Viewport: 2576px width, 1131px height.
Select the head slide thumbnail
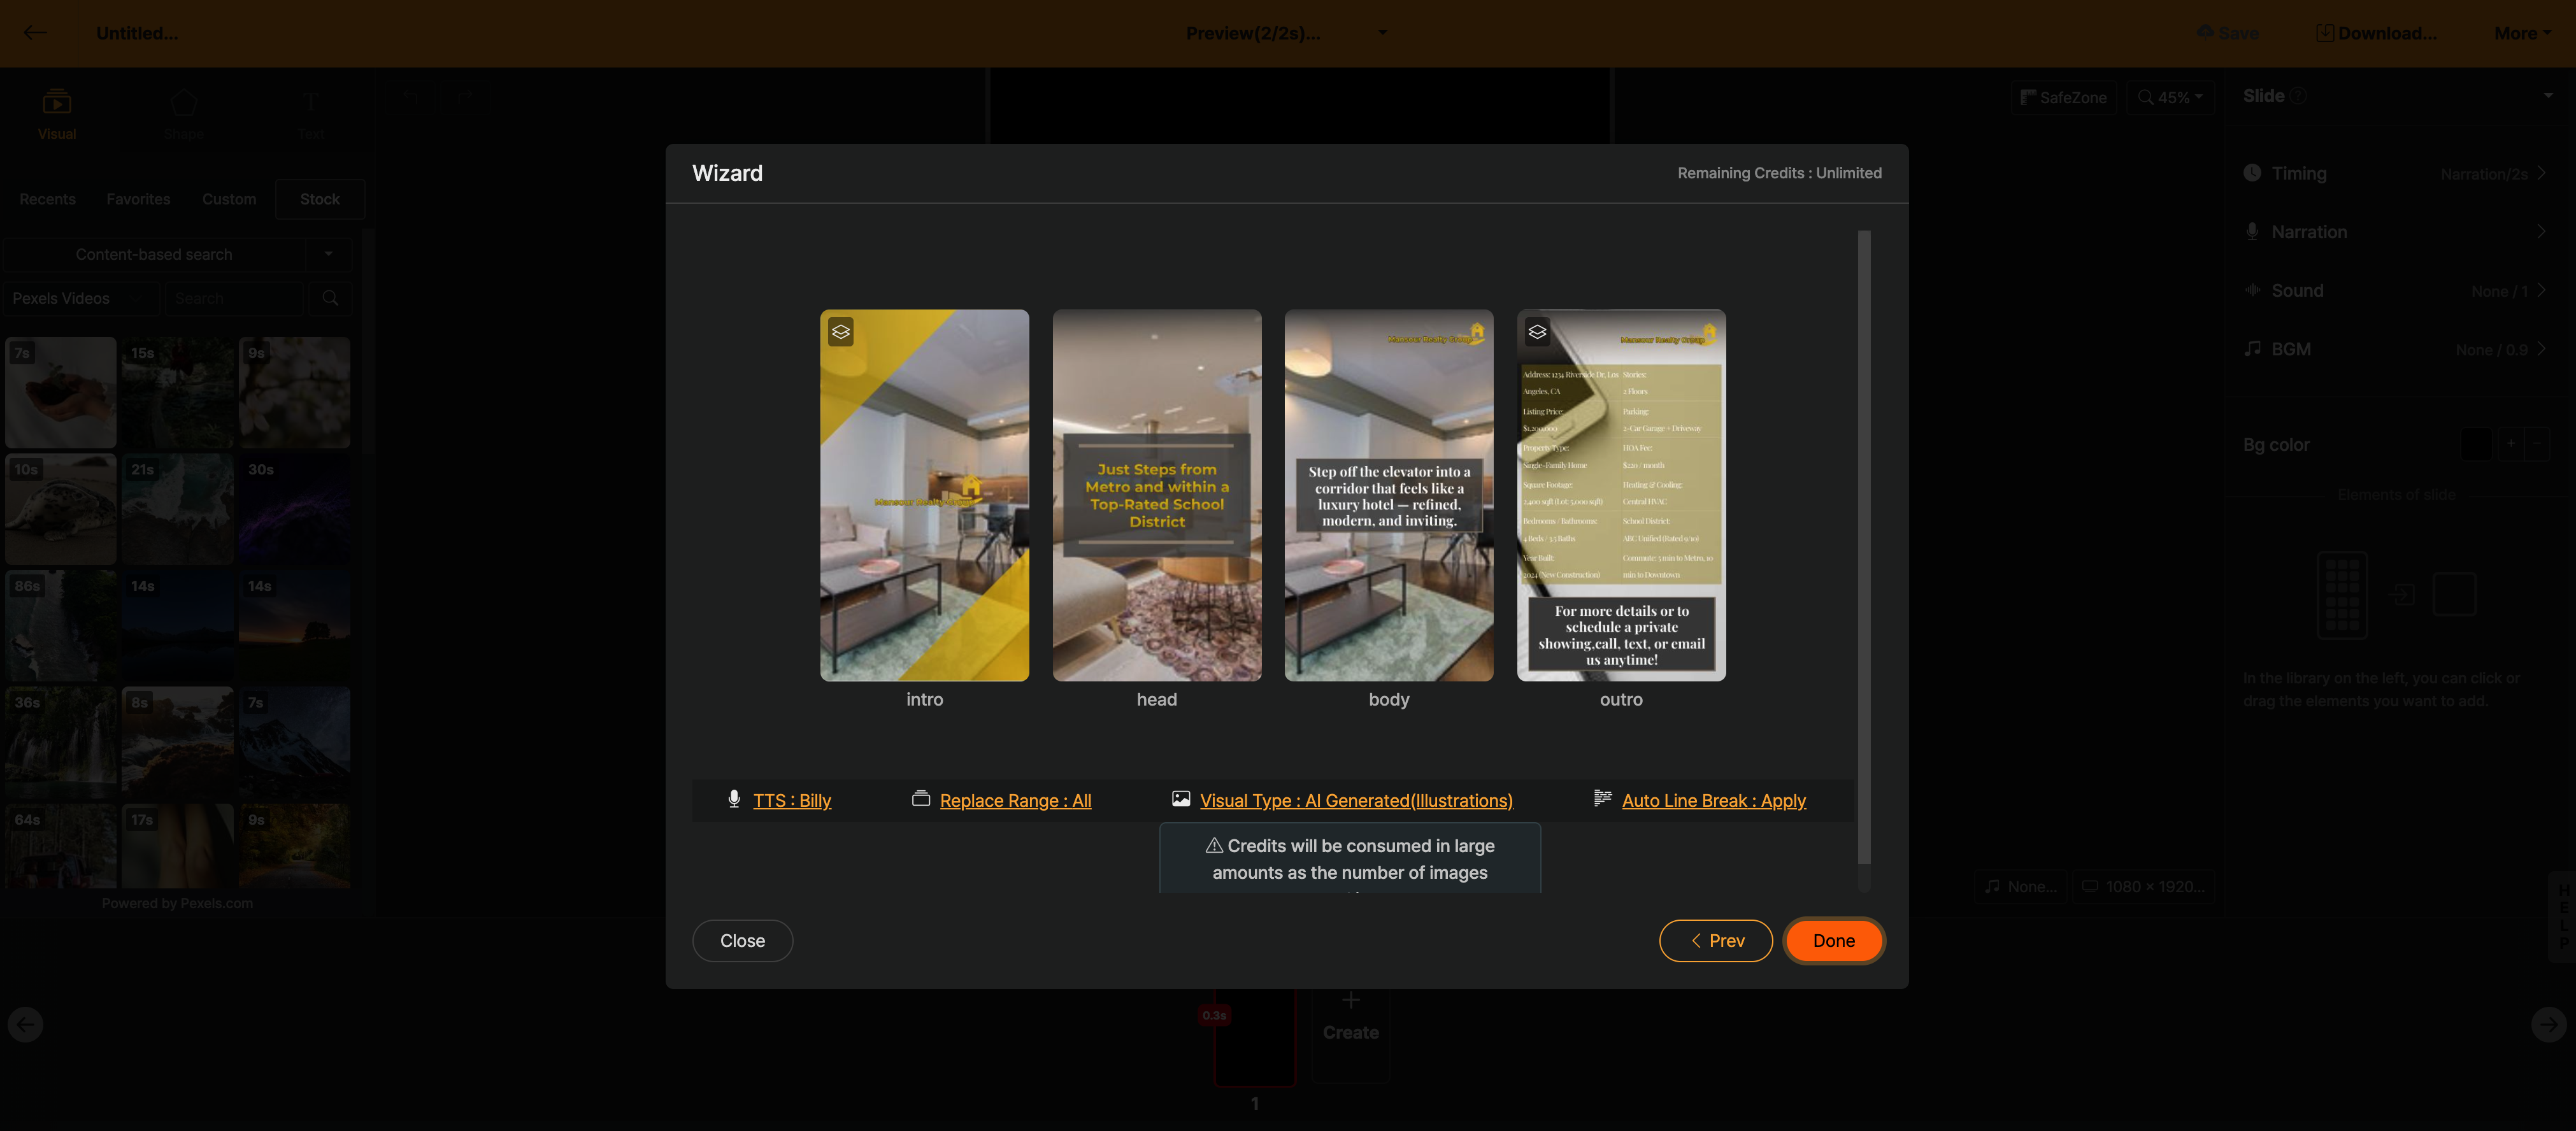tap(1156, 495)
